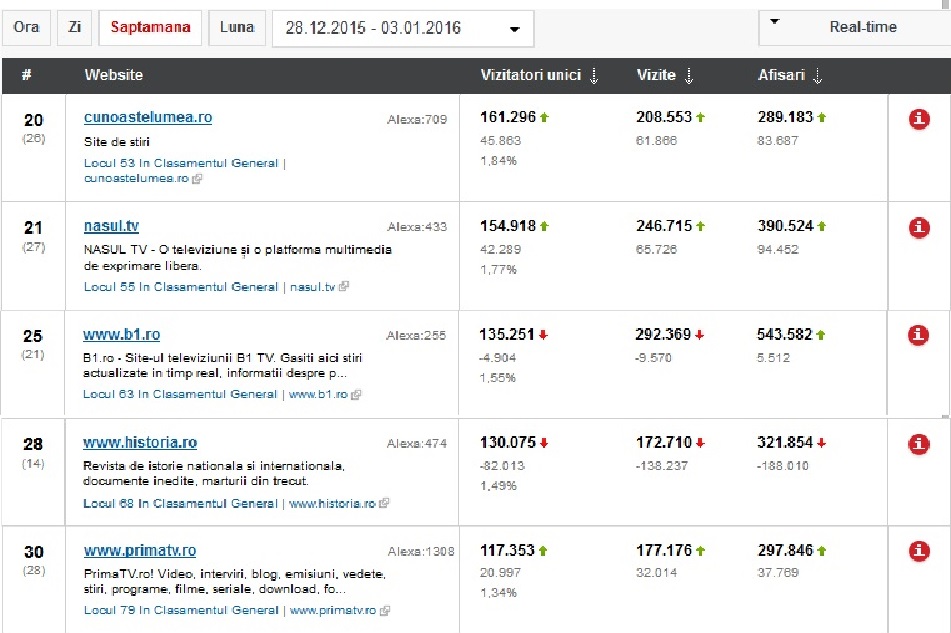This screenshot has height=633, width=951.
Task: Open cunoastelumea.ro site title link
Action: coord(148,117)
